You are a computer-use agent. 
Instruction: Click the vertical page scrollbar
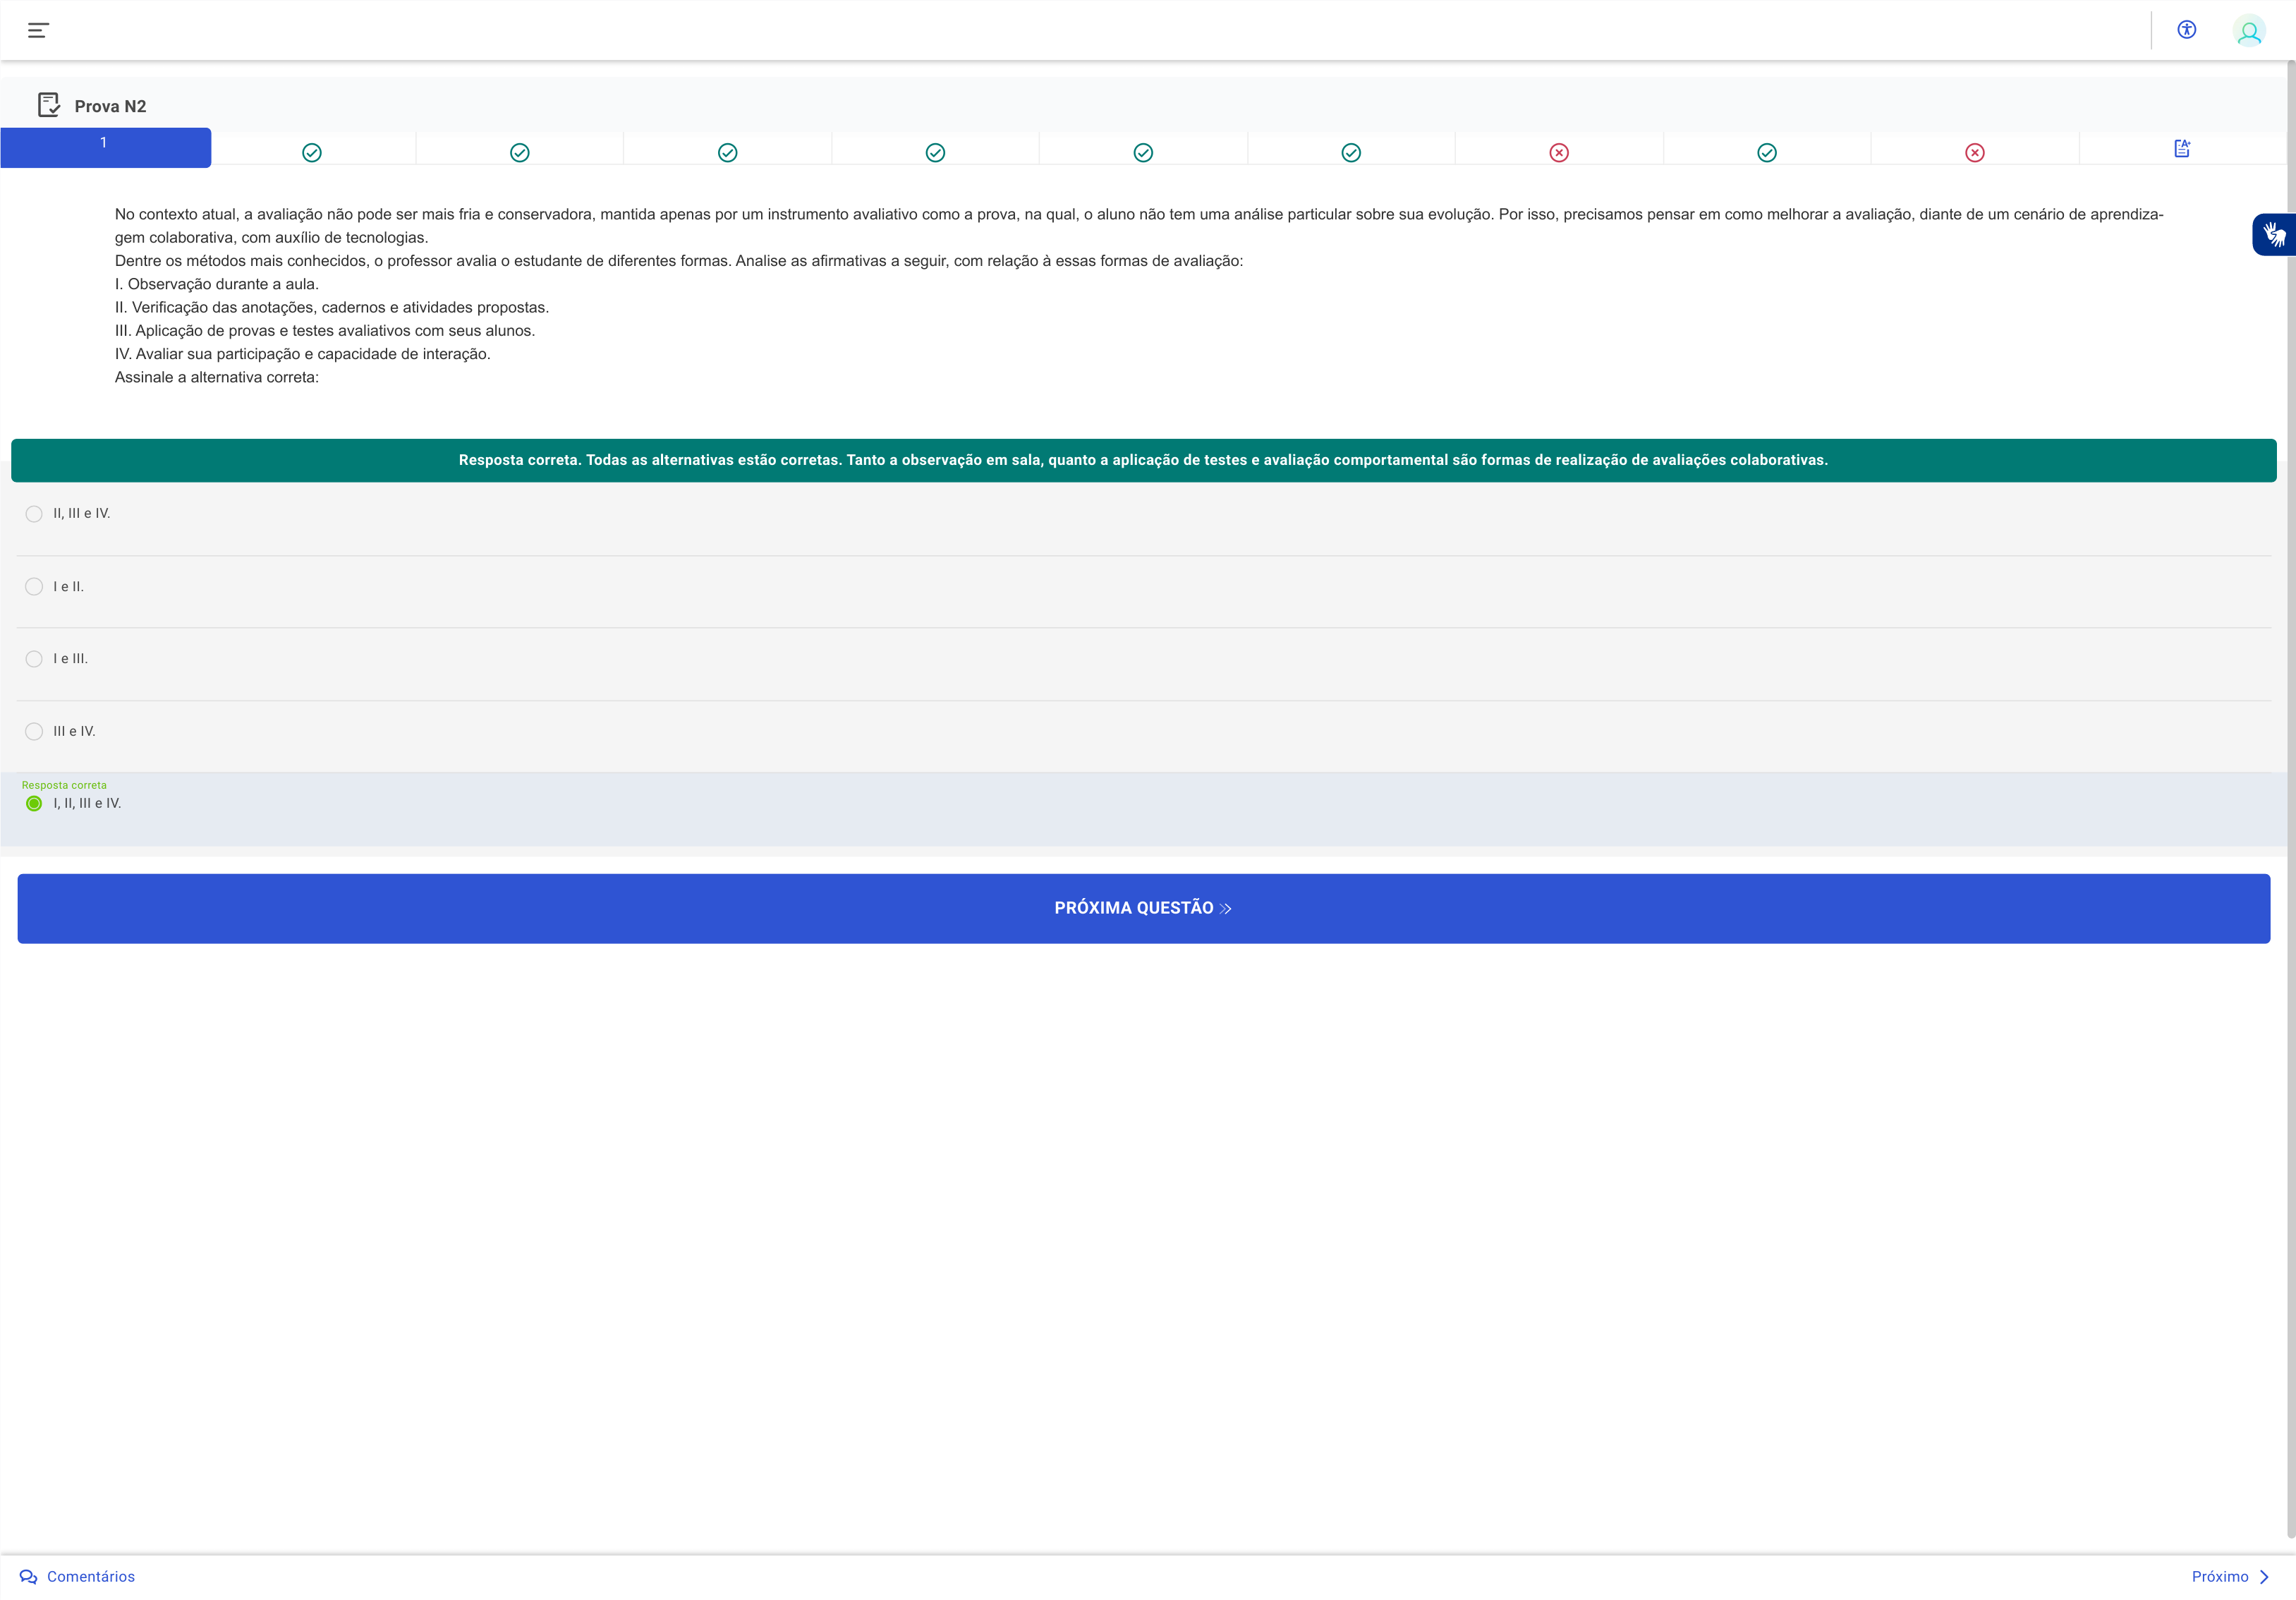coord(2290,800)
